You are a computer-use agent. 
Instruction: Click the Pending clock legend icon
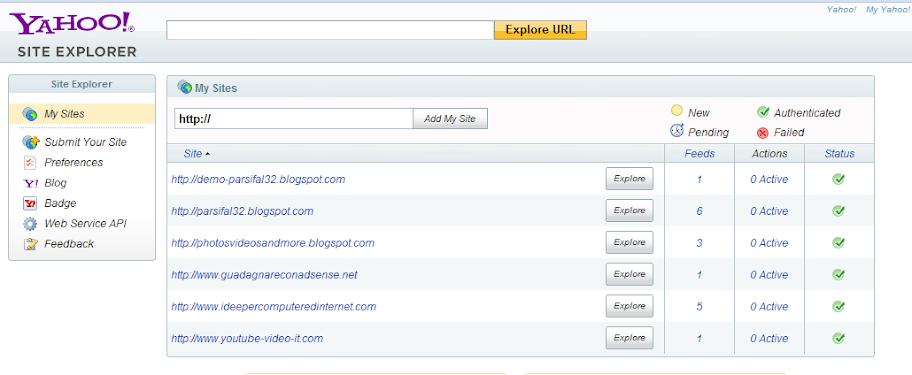point(676,130)
